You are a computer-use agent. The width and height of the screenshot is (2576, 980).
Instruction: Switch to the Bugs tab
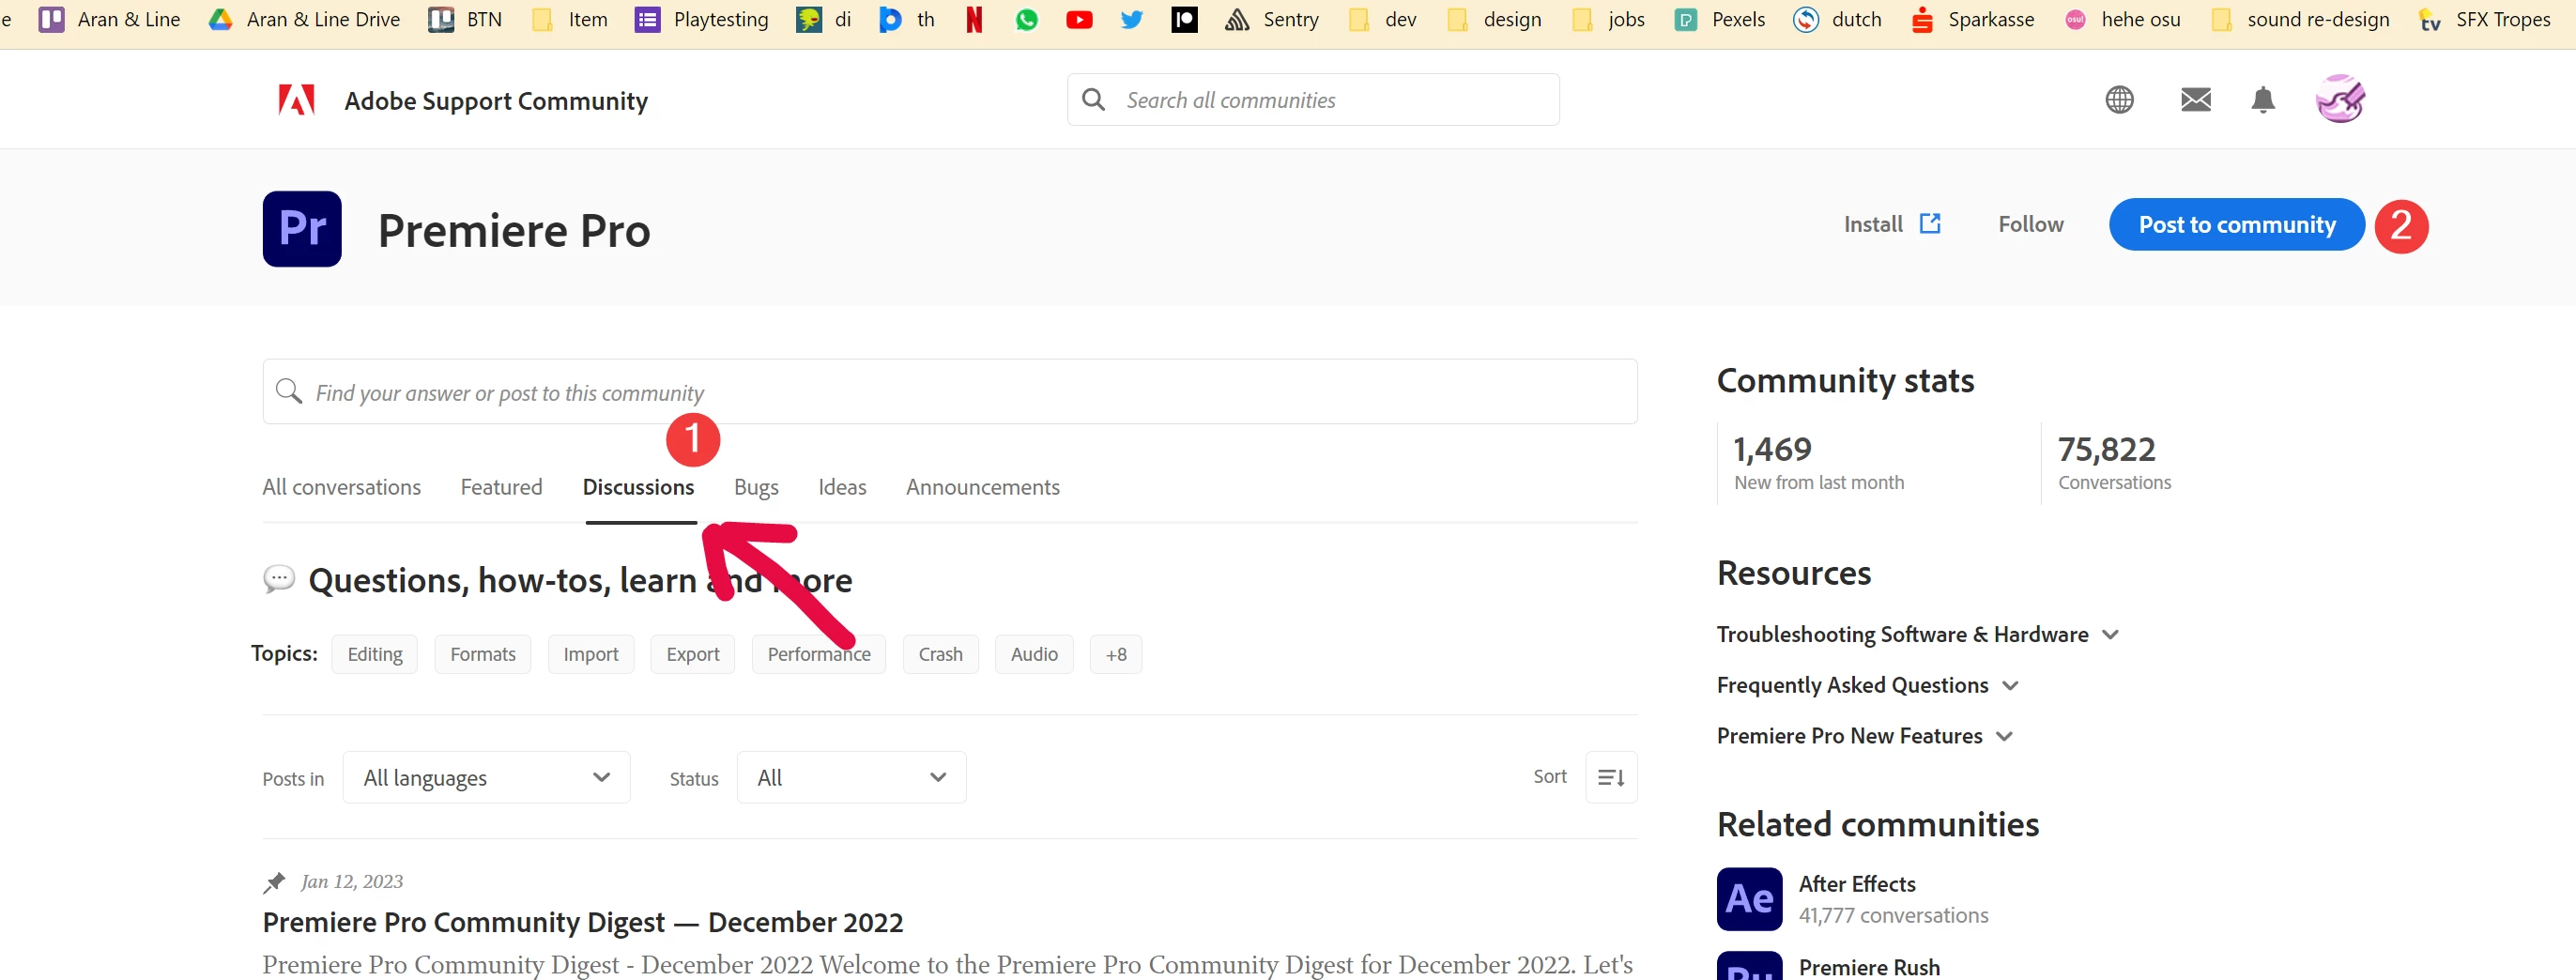point(756,487)
